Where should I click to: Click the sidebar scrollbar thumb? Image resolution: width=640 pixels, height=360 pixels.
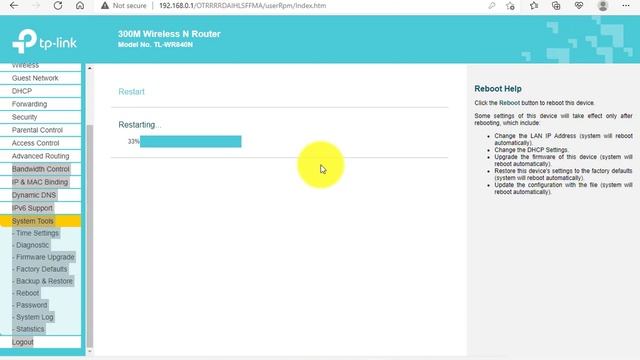[x=90, y=236]
